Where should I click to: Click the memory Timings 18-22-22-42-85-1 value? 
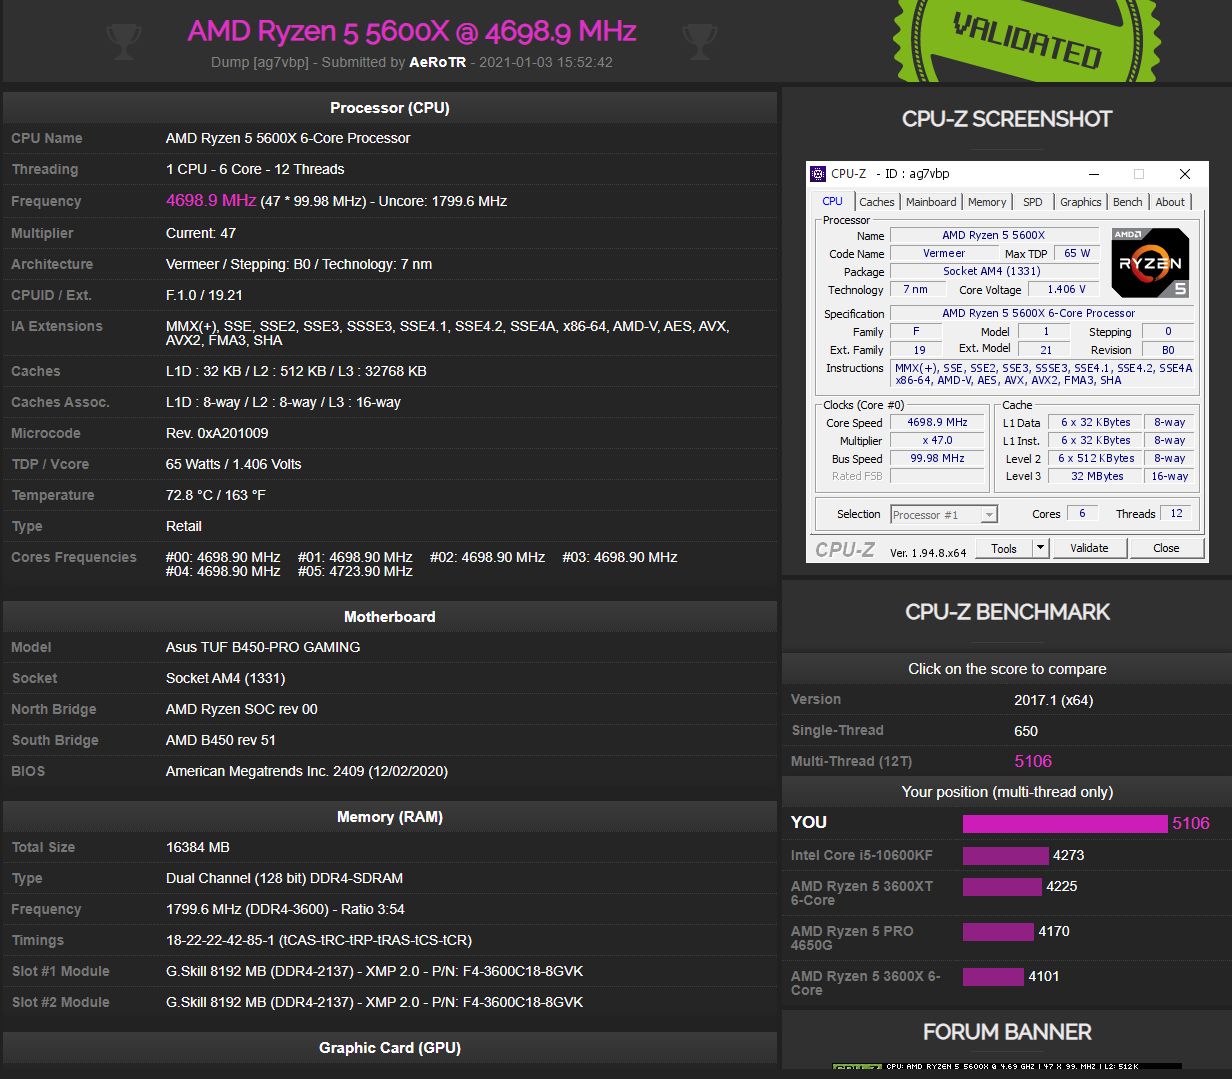coord(319,940)
